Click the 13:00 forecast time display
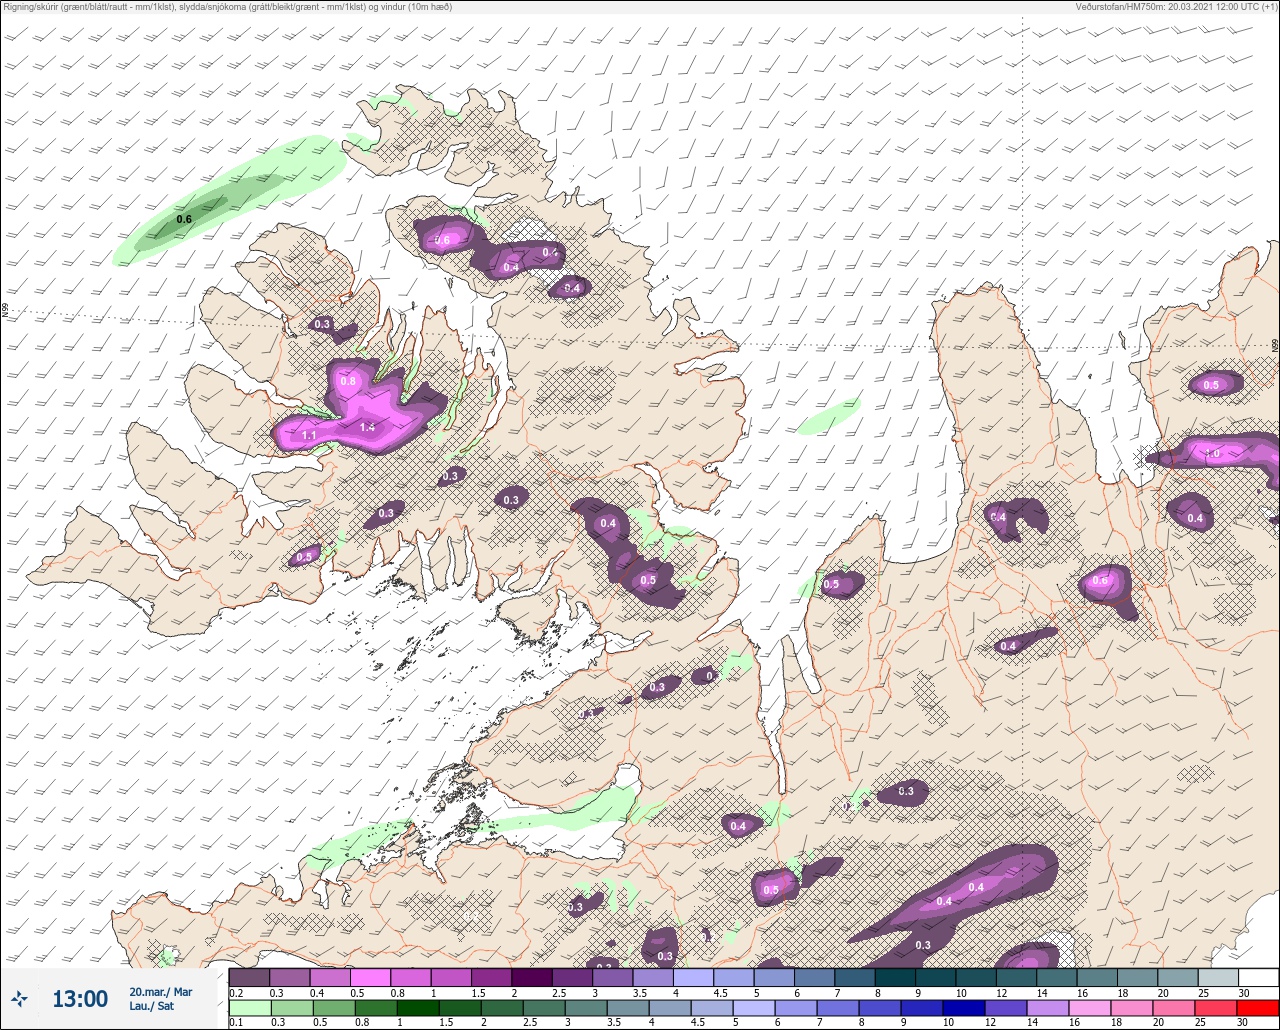Viewport: 1280px width, 1030px height. coord(80,999)
